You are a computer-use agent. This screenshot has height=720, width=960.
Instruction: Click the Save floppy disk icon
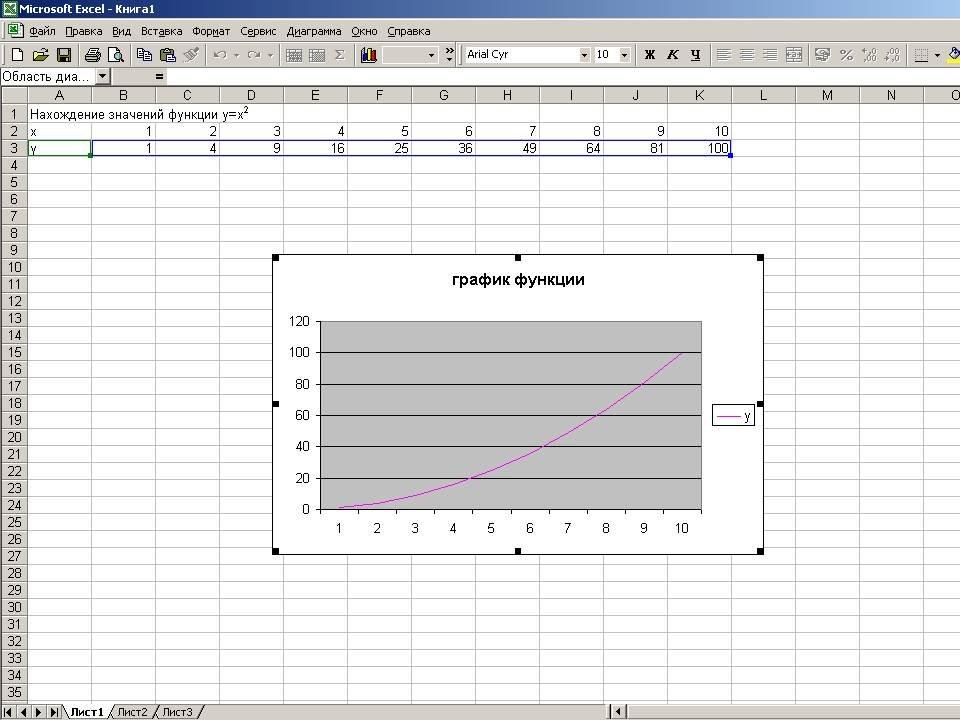click(63, 55)
